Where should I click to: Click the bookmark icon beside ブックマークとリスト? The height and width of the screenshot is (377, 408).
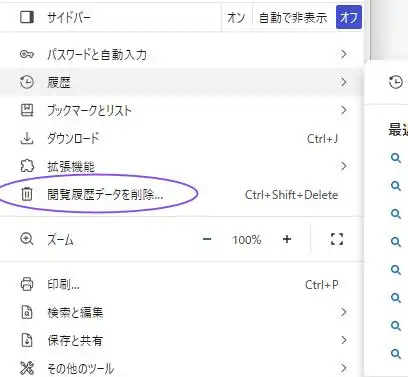click(x=27, y=110)
